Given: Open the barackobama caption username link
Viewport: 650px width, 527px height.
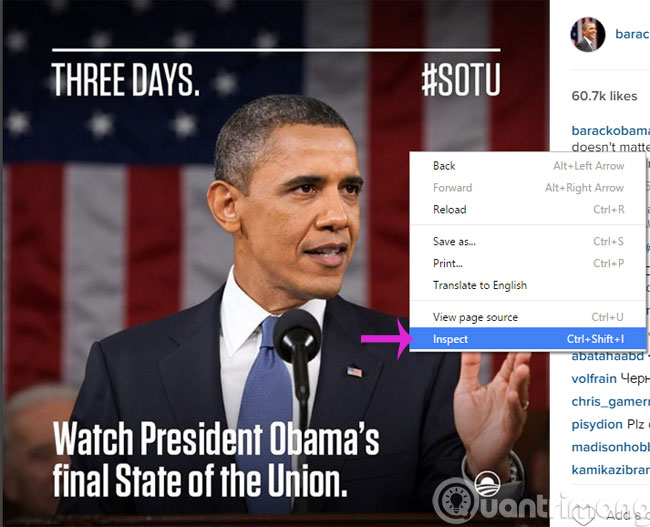Looking at the screenshot, I should (x=611, y=131).
